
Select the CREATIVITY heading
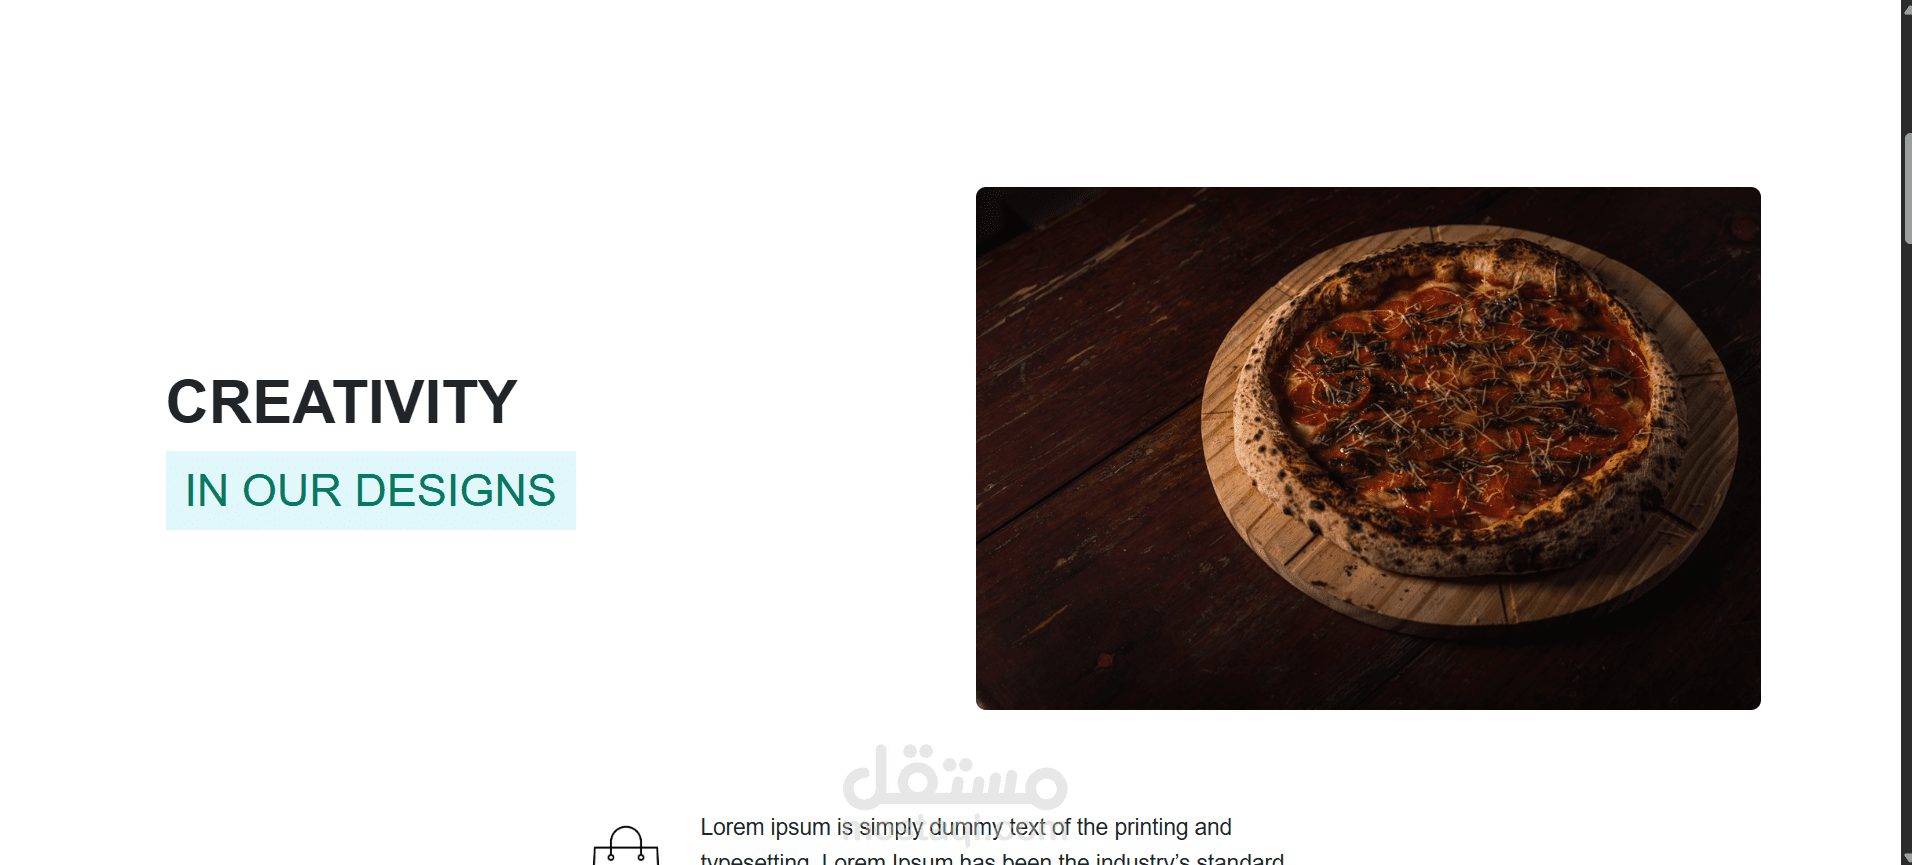pos(342,402)
